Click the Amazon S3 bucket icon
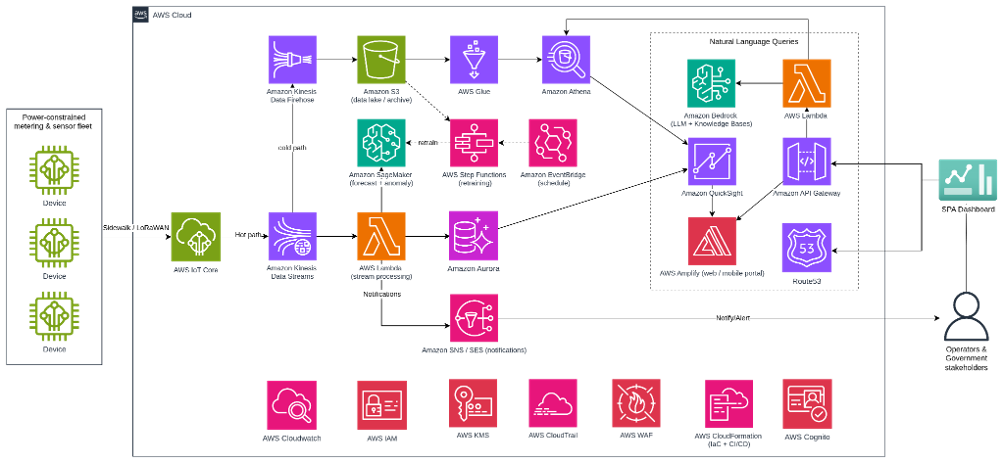 381,60
